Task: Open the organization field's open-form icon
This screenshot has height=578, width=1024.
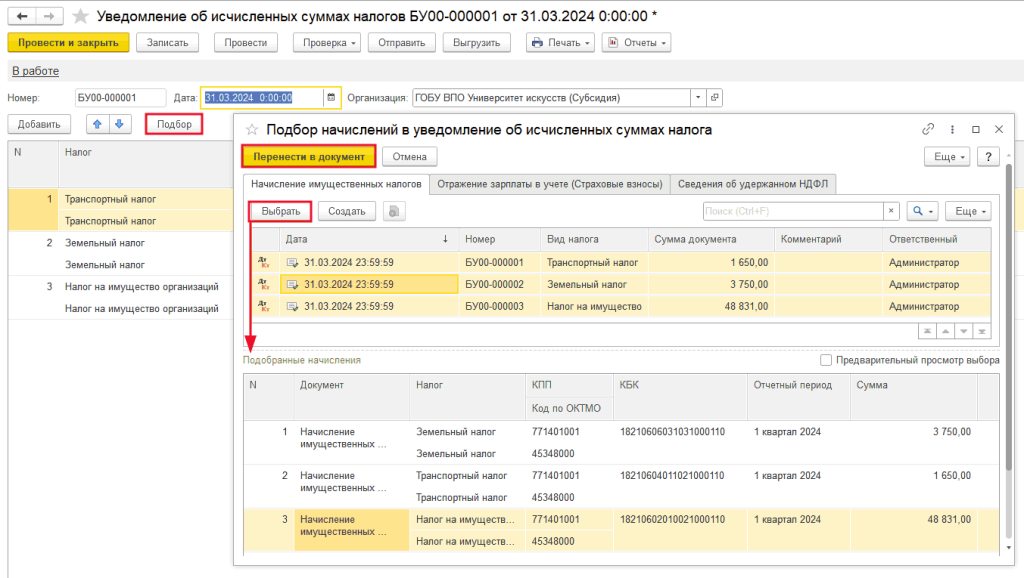Action: (x=714, y=98)
